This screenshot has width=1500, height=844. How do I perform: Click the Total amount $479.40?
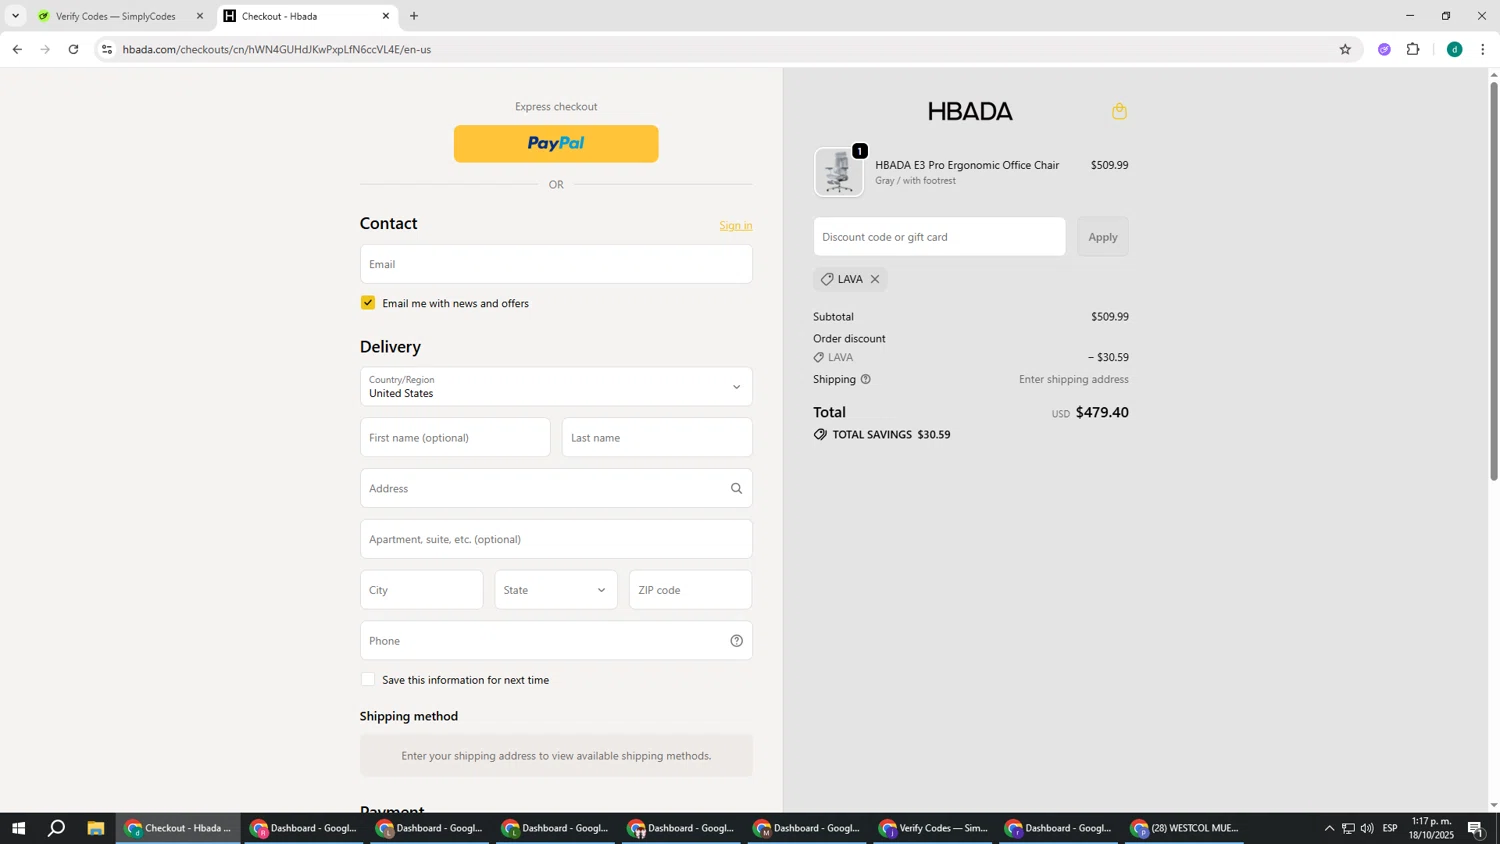(x=1102, y=413)
